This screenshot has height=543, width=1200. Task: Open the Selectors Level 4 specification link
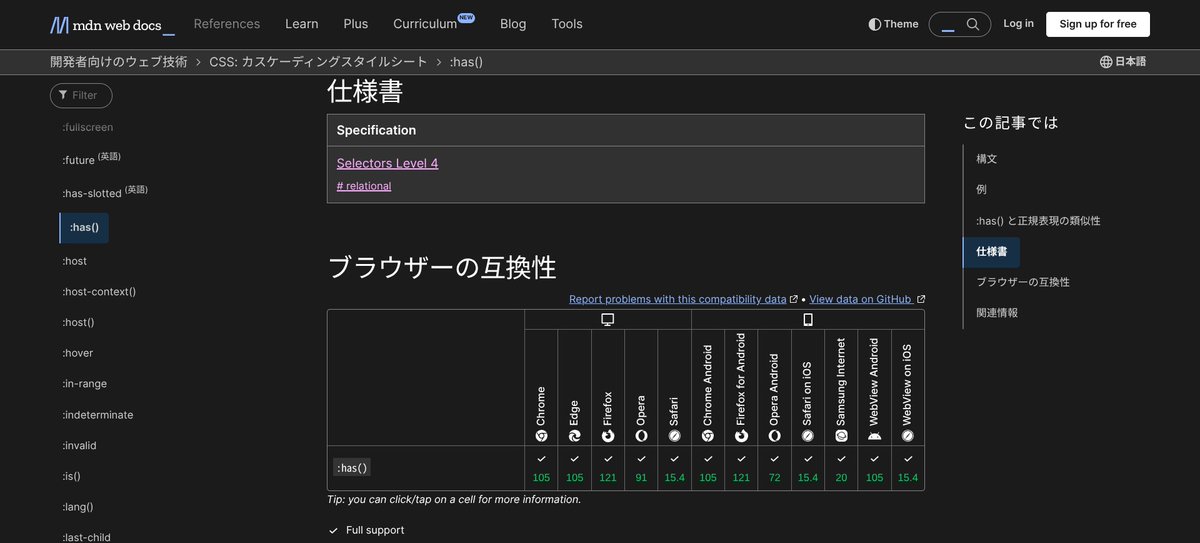pos(387,163)
